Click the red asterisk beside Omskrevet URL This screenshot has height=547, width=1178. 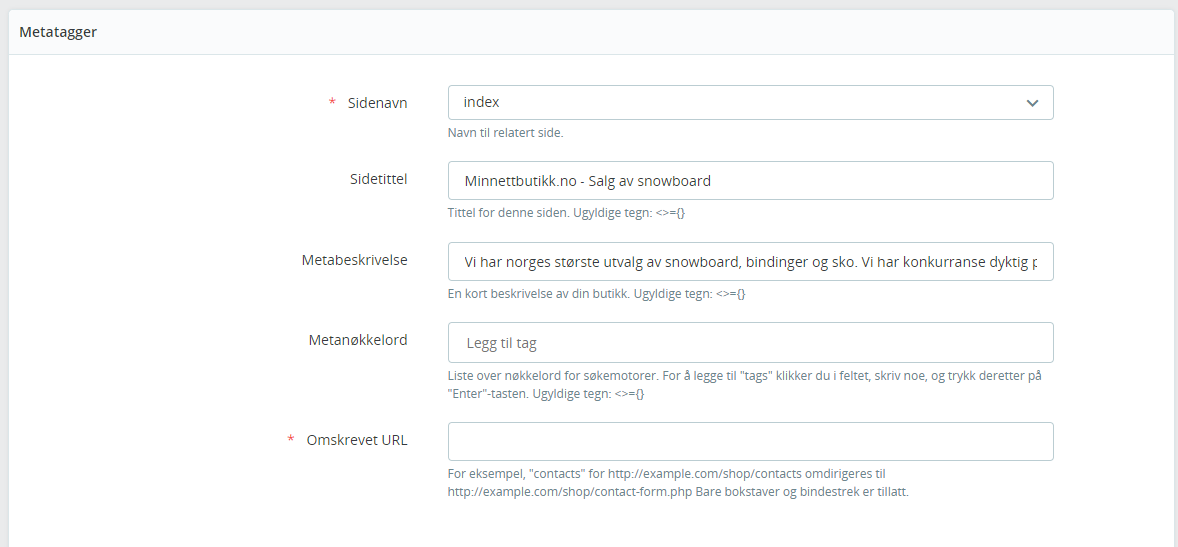point(291,440)
